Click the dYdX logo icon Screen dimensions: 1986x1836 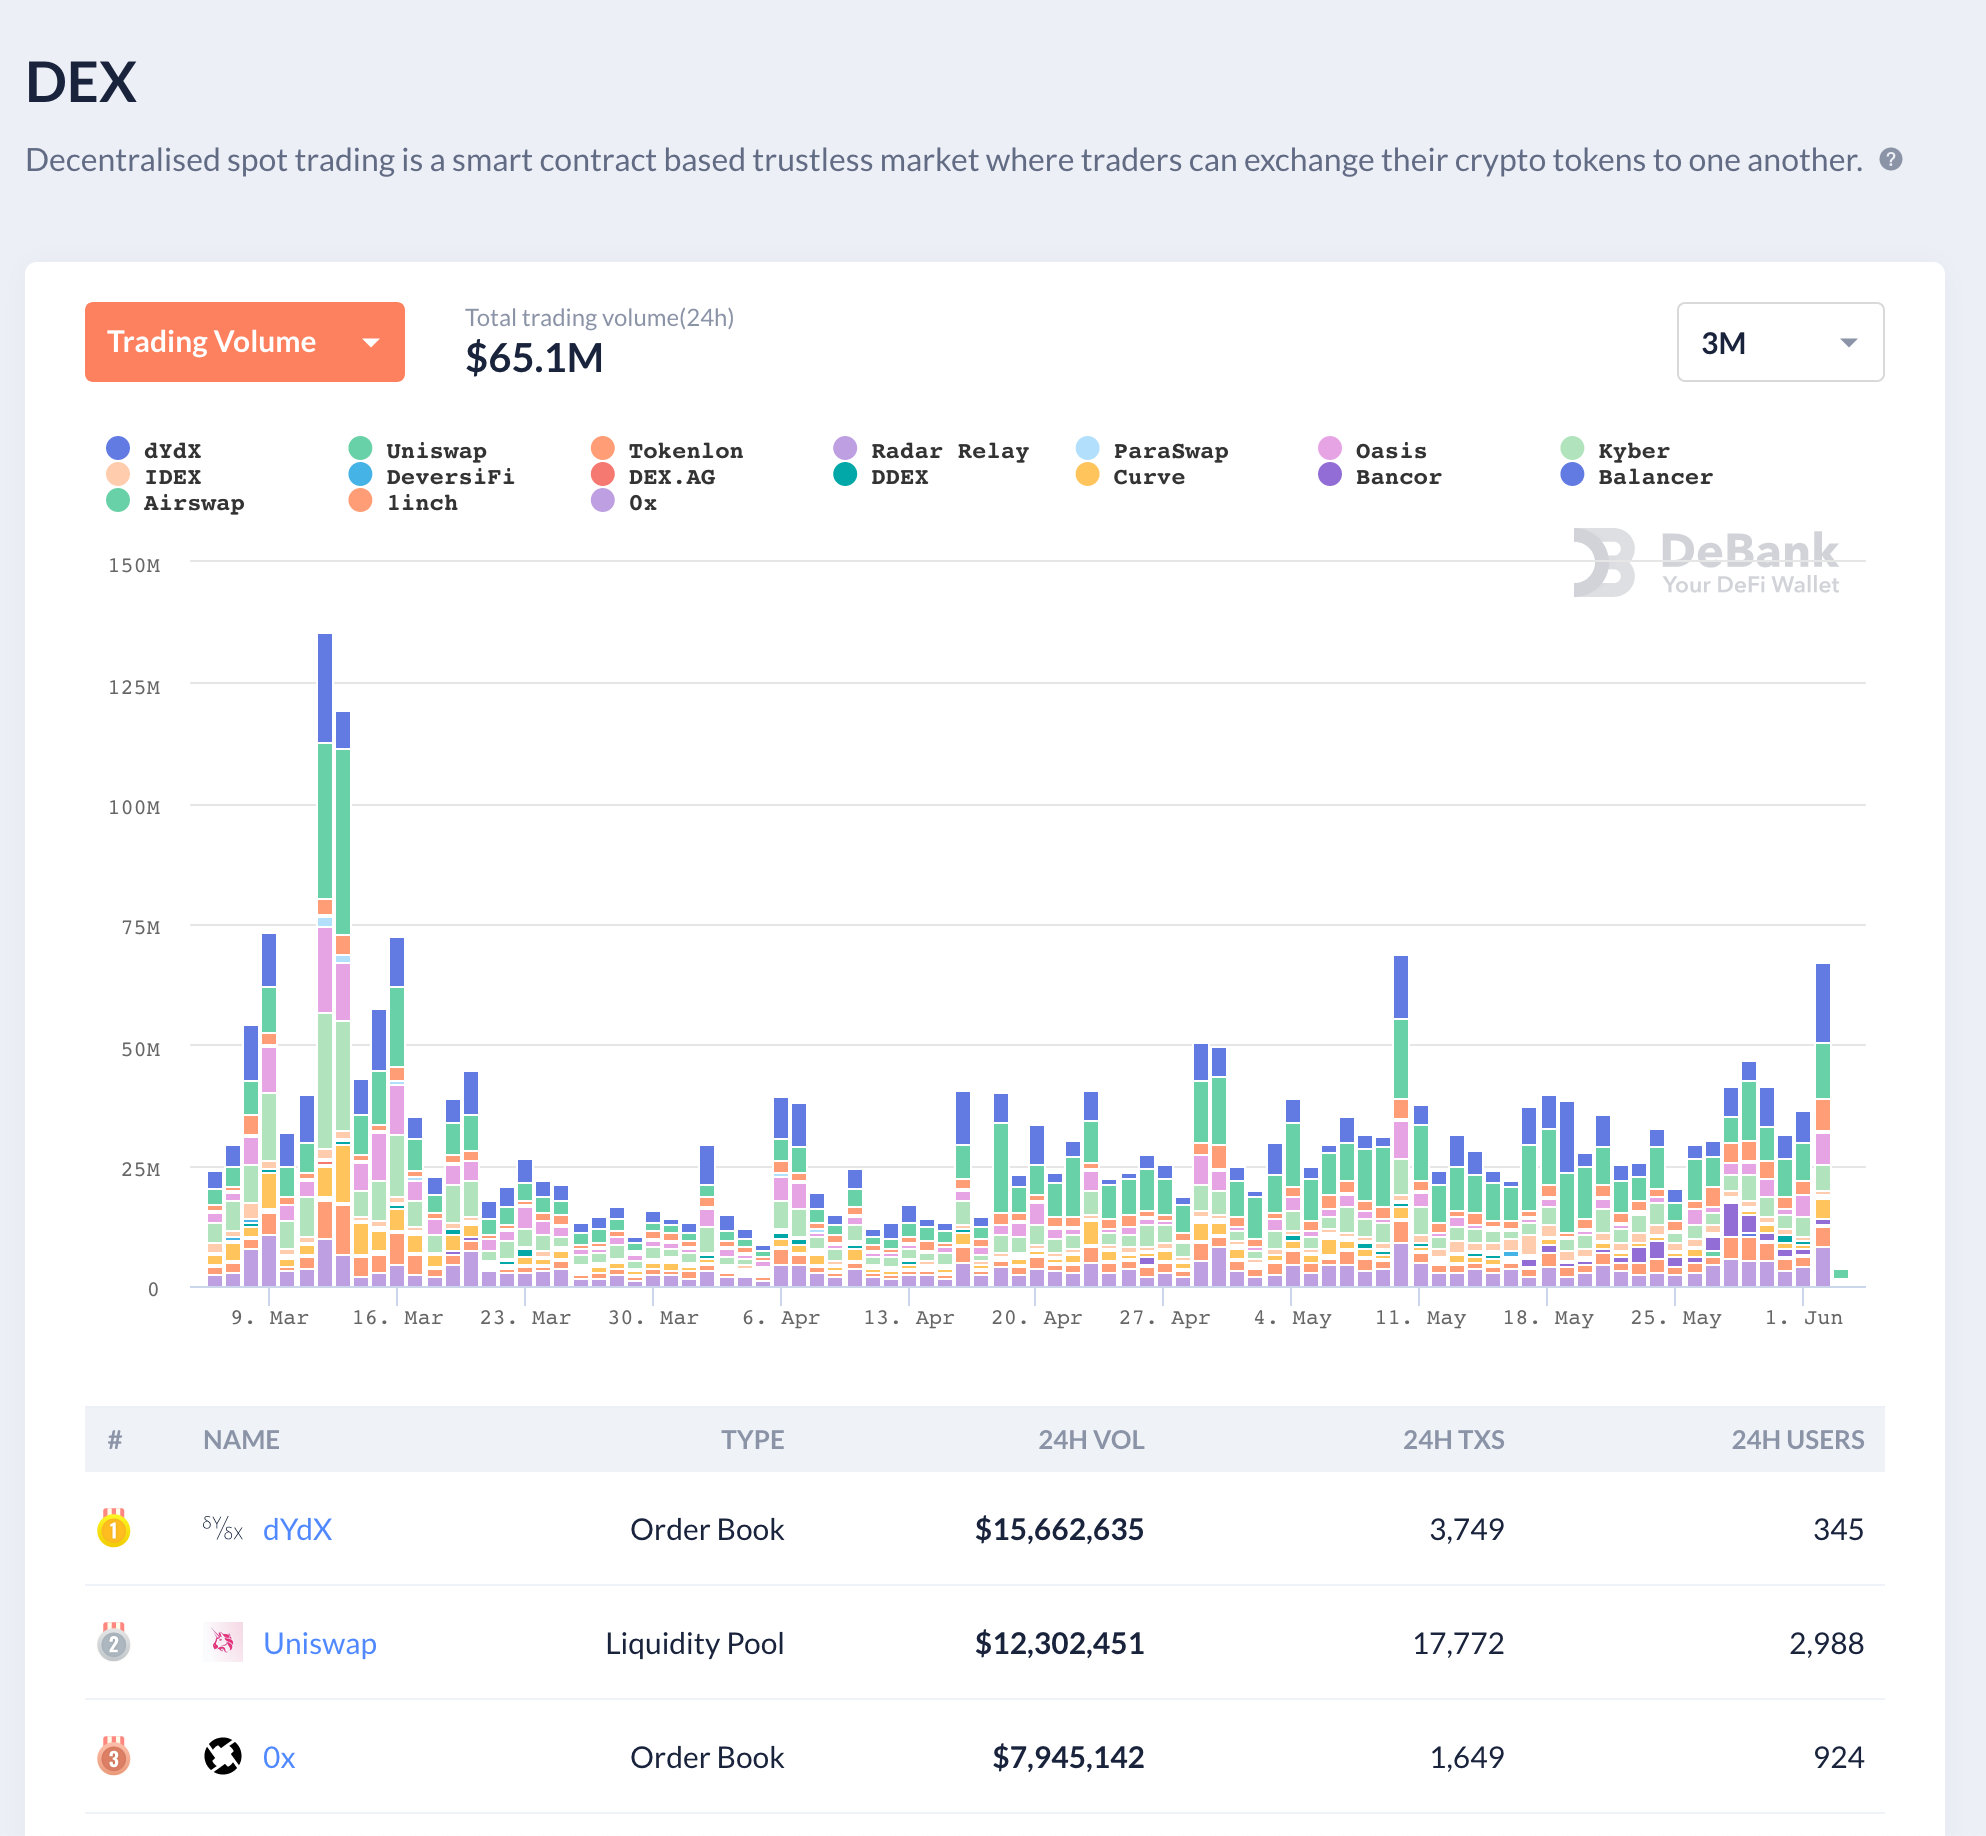pyautogui.click(x=223, y=1528)
